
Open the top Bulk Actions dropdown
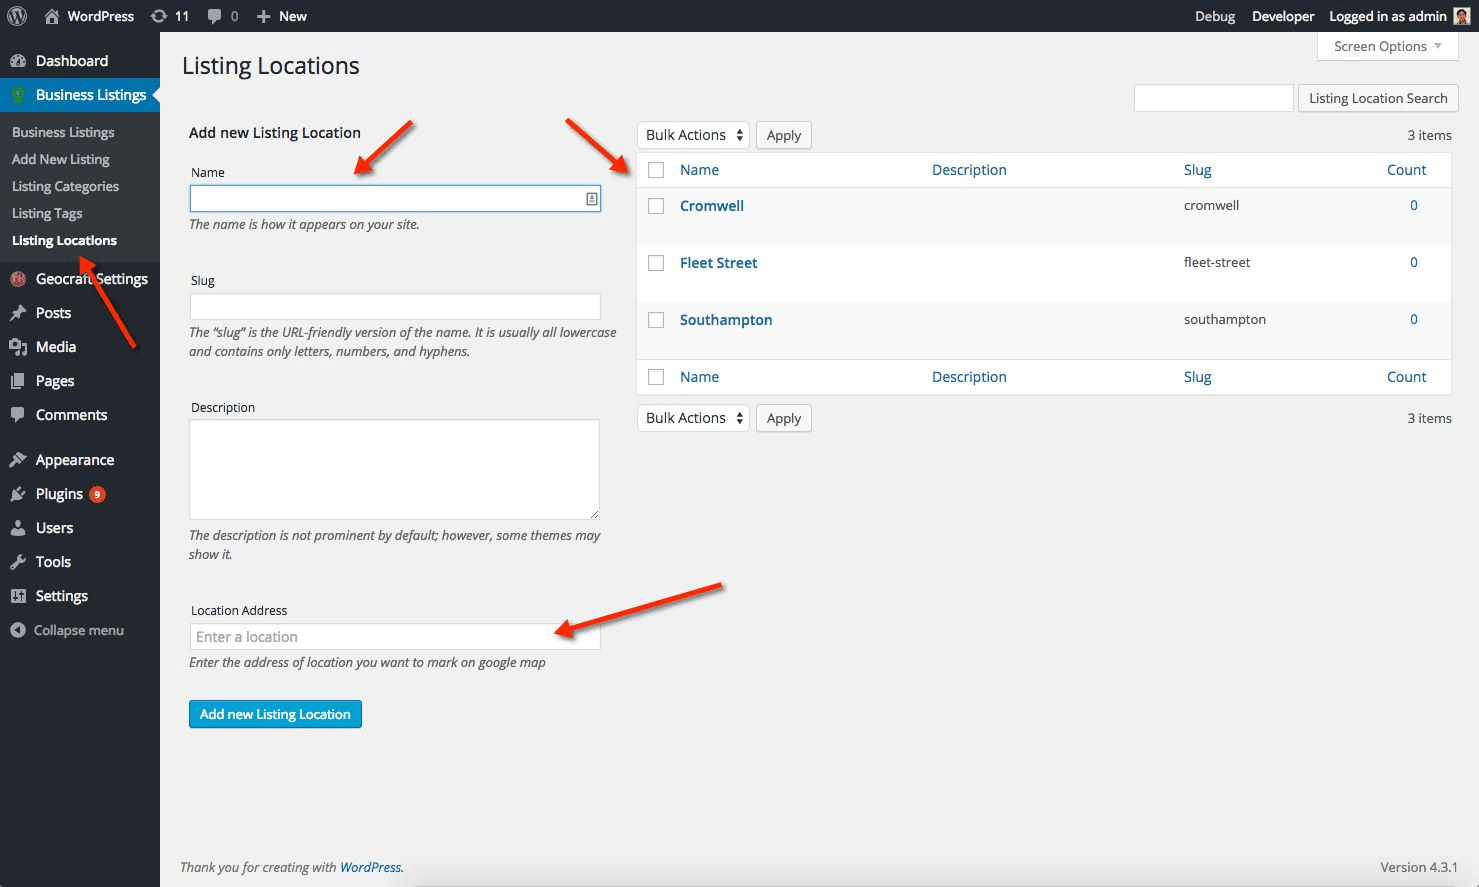pyautogui.click(x=693, y=135)
